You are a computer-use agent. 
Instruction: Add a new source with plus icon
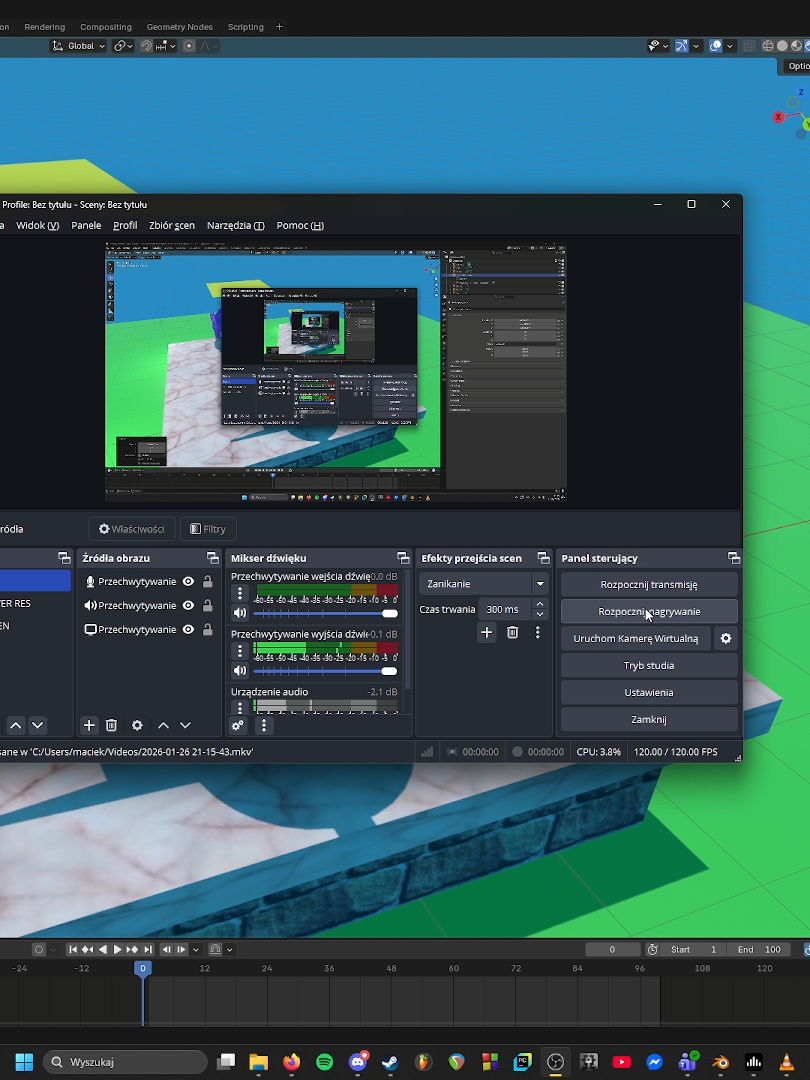click(89, 725)
